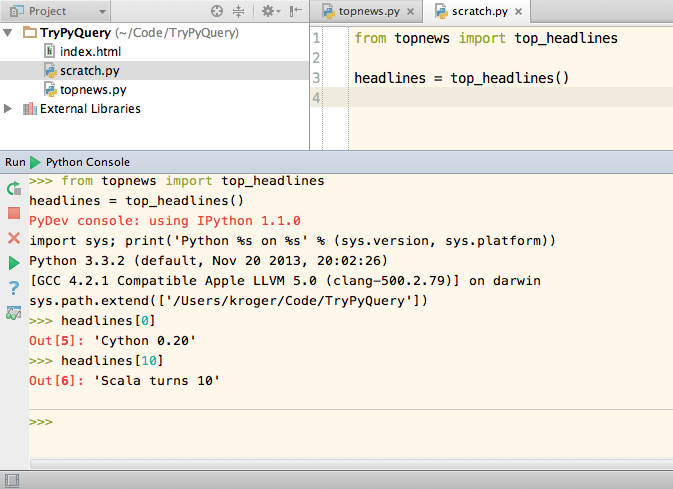Click the sys.path.extend console line

point(229,301)
